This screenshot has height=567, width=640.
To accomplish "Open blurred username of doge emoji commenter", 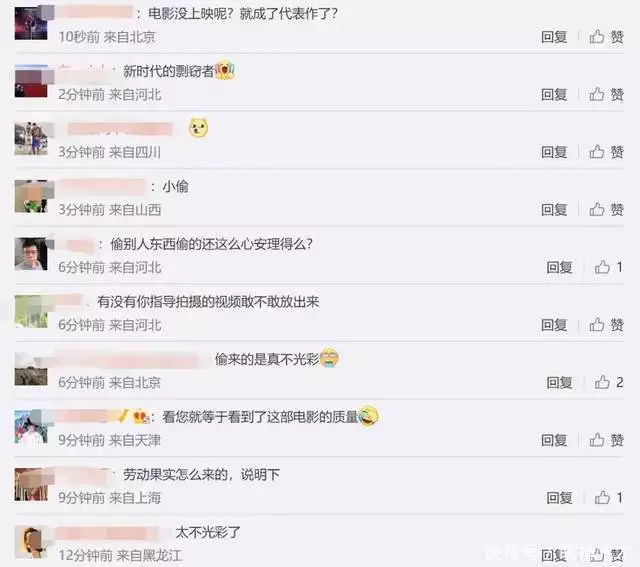I will click(x=120, y=129).
